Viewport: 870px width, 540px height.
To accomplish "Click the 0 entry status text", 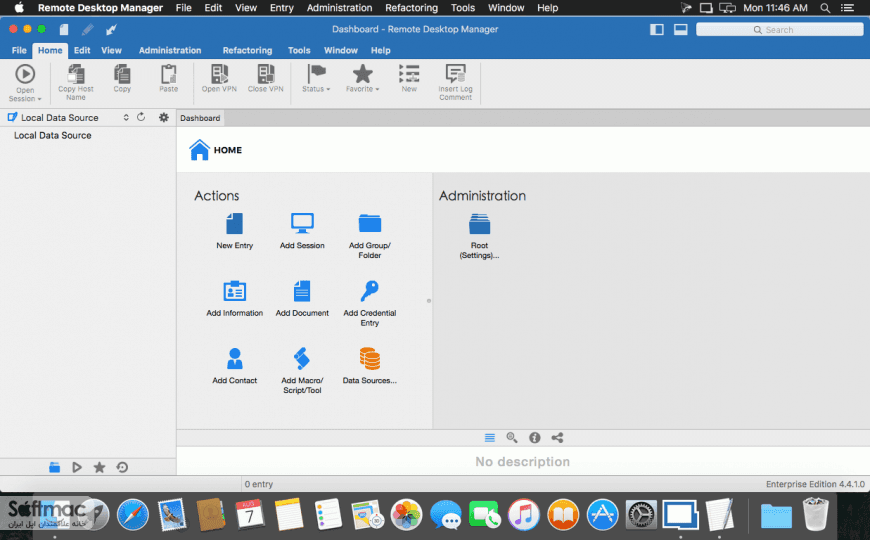I will [x=259, y=484].
